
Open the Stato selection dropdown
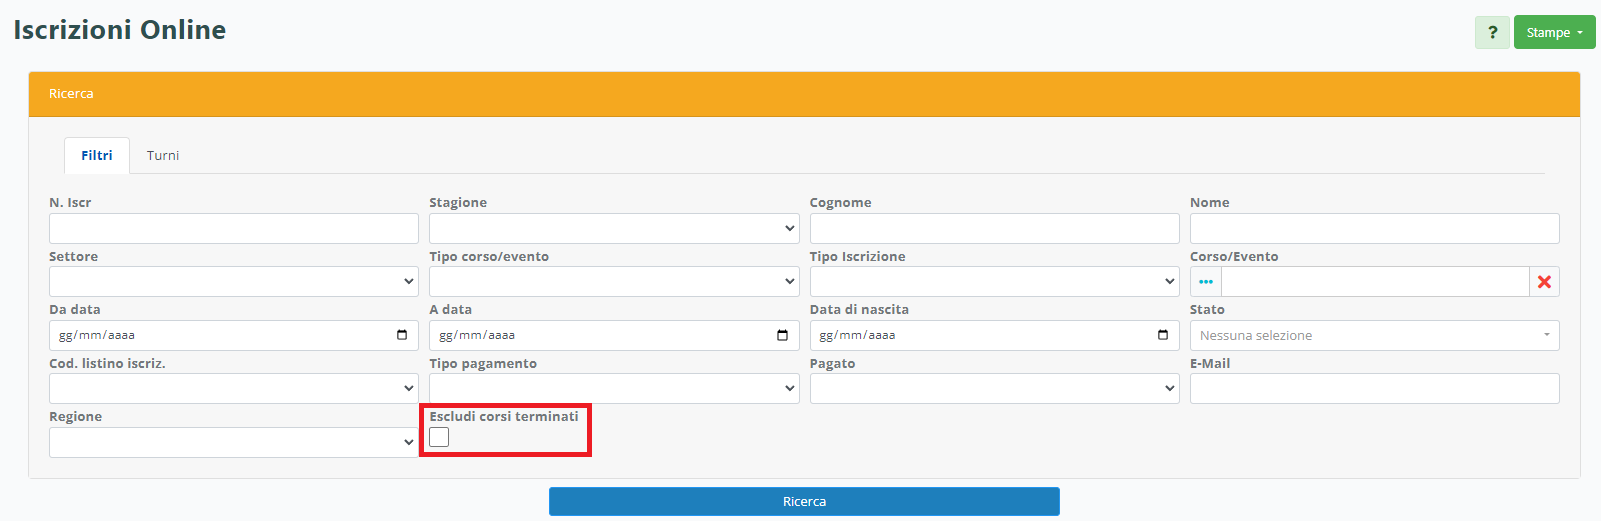tap(1374, 335)
